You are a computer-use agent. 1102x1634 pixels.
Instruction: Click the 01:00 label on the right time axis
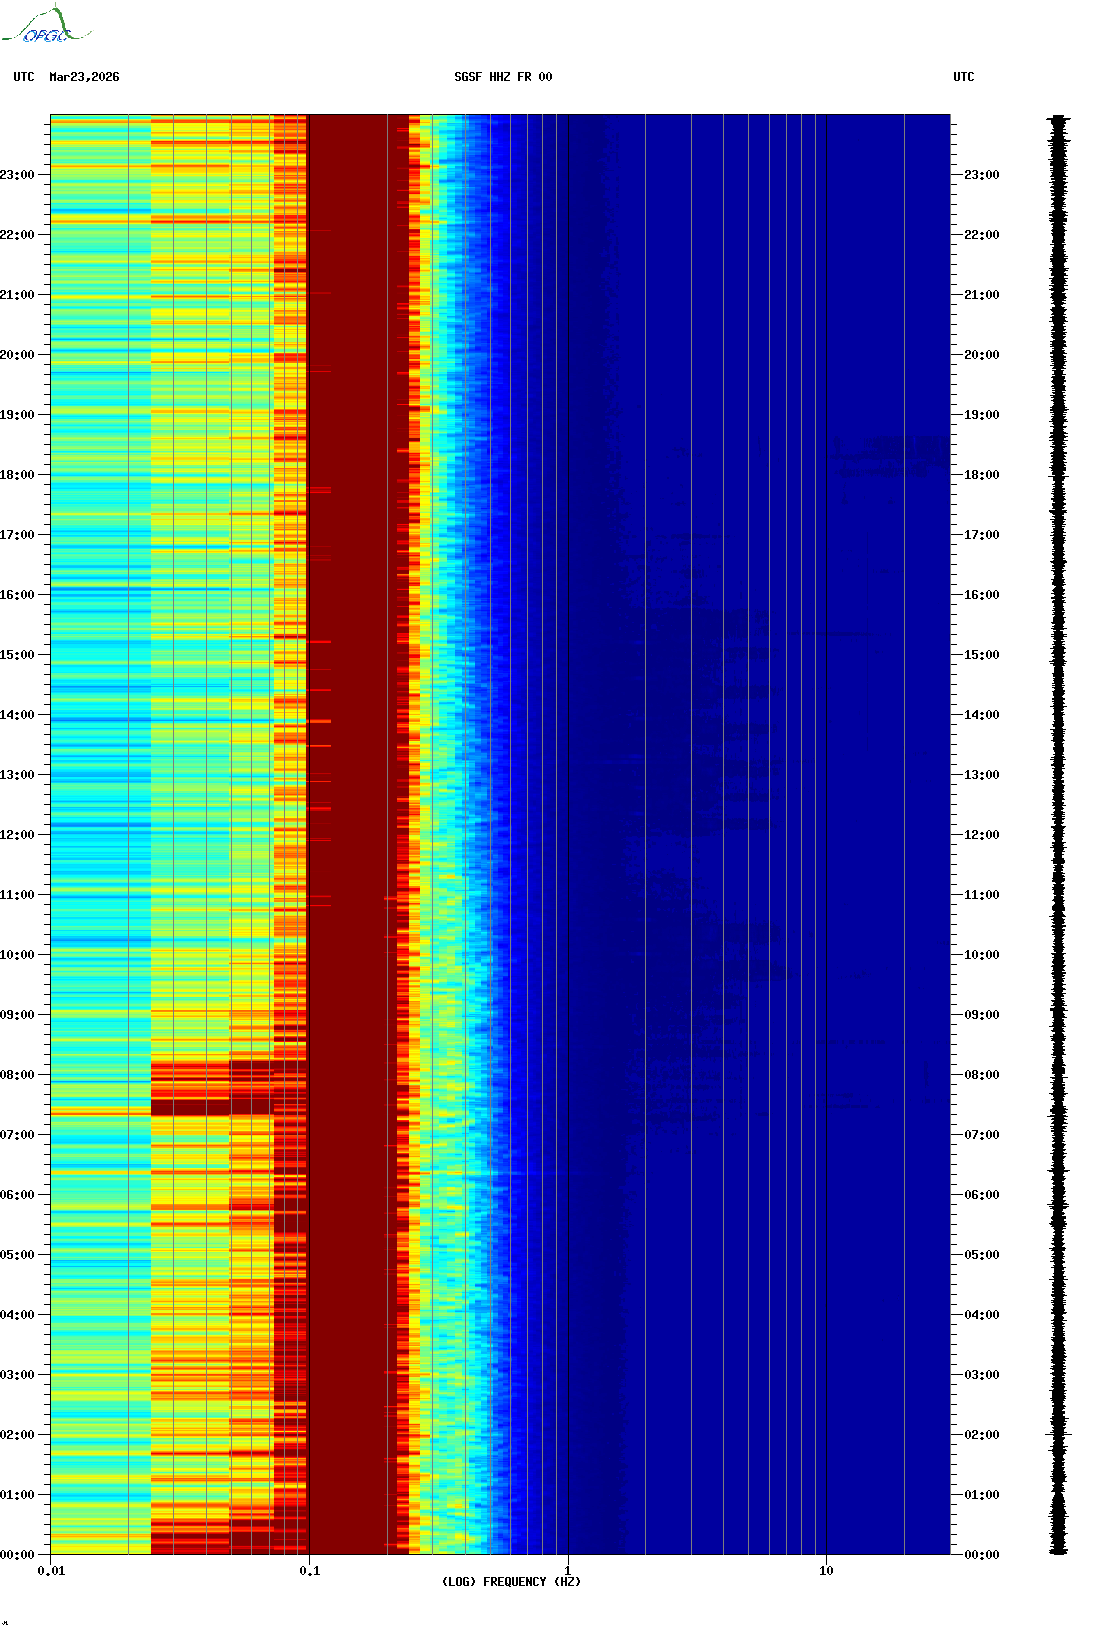pos(982,1495)
